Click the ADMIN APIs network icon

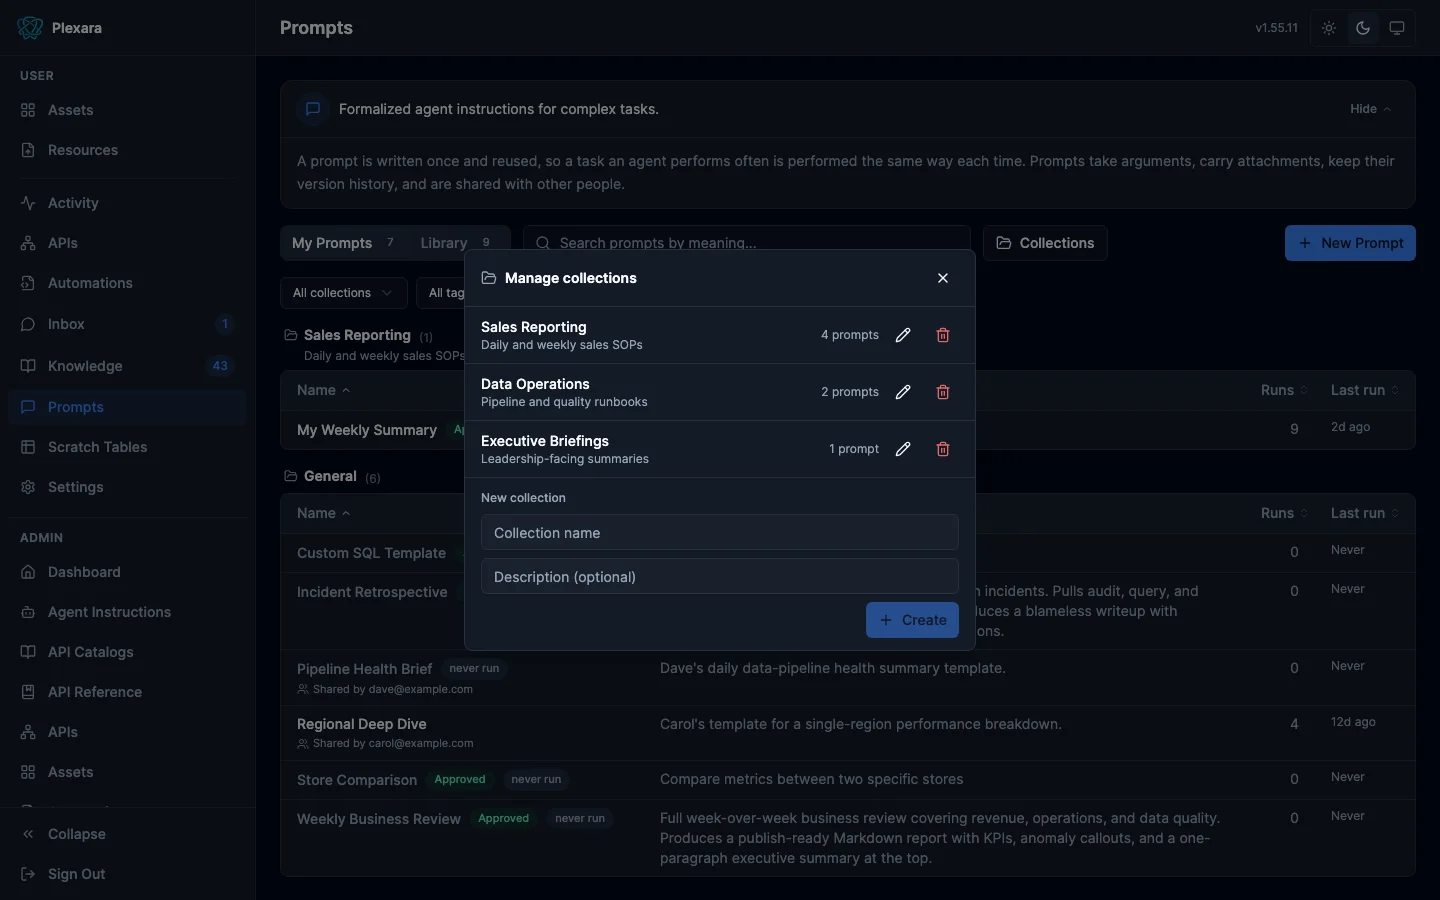click(28, 732)
